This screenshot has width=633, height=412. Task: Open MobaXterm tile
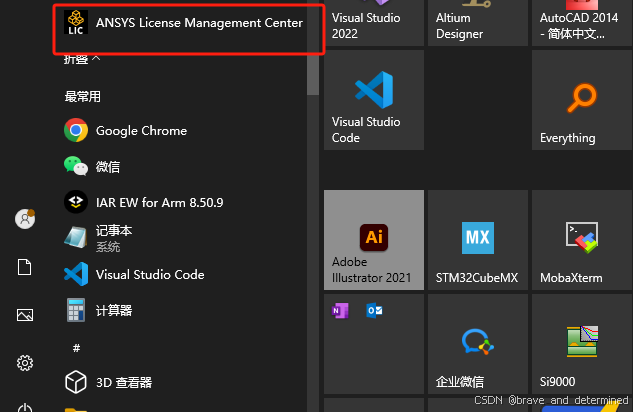click(x=582, y=240)
